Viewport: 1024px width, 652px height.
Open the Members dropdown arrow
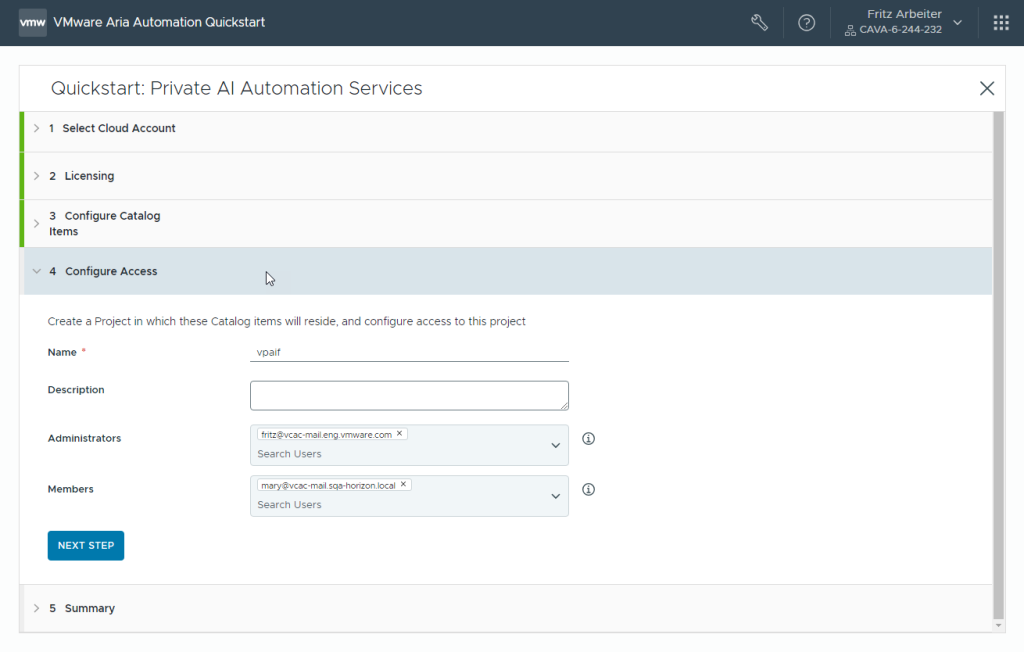tap(556, 496)
